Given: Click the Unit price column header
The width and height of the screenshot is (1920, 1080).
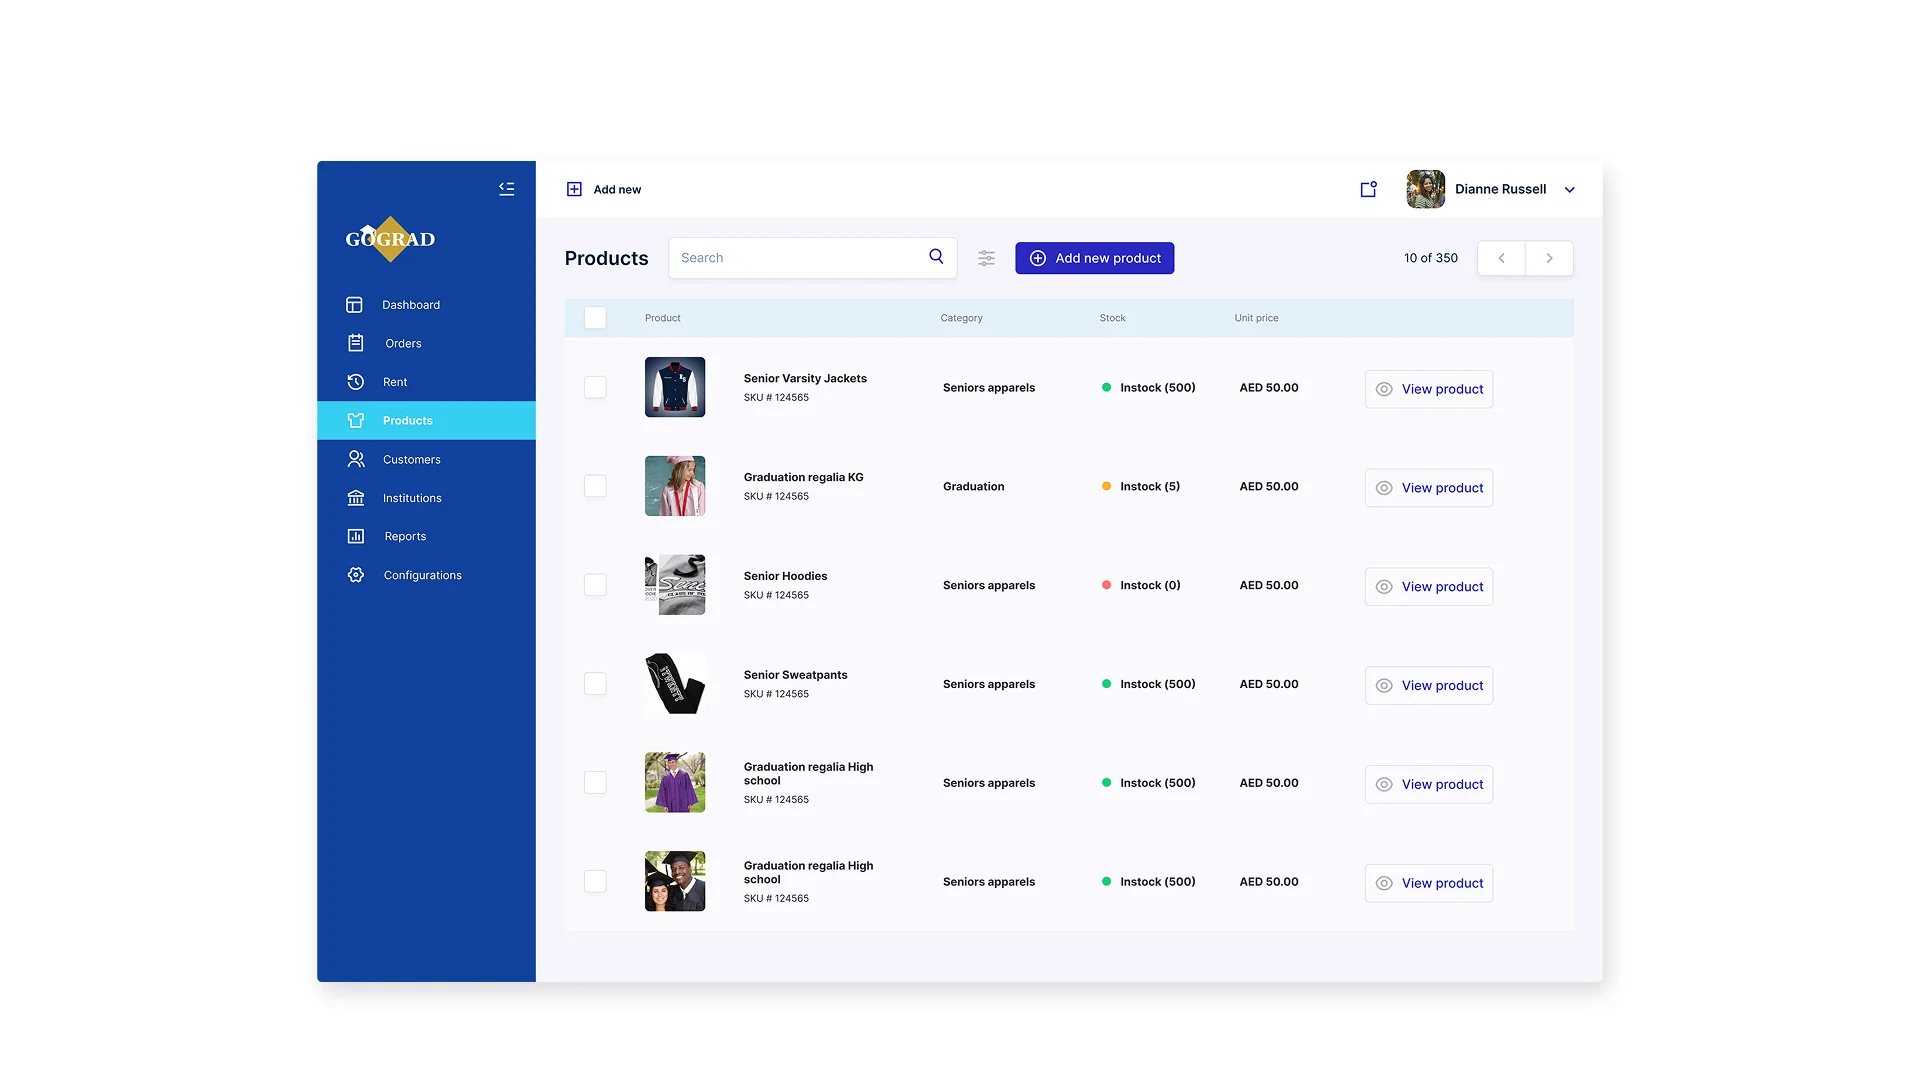Looking at the screenshot, I should (1256, 318).
